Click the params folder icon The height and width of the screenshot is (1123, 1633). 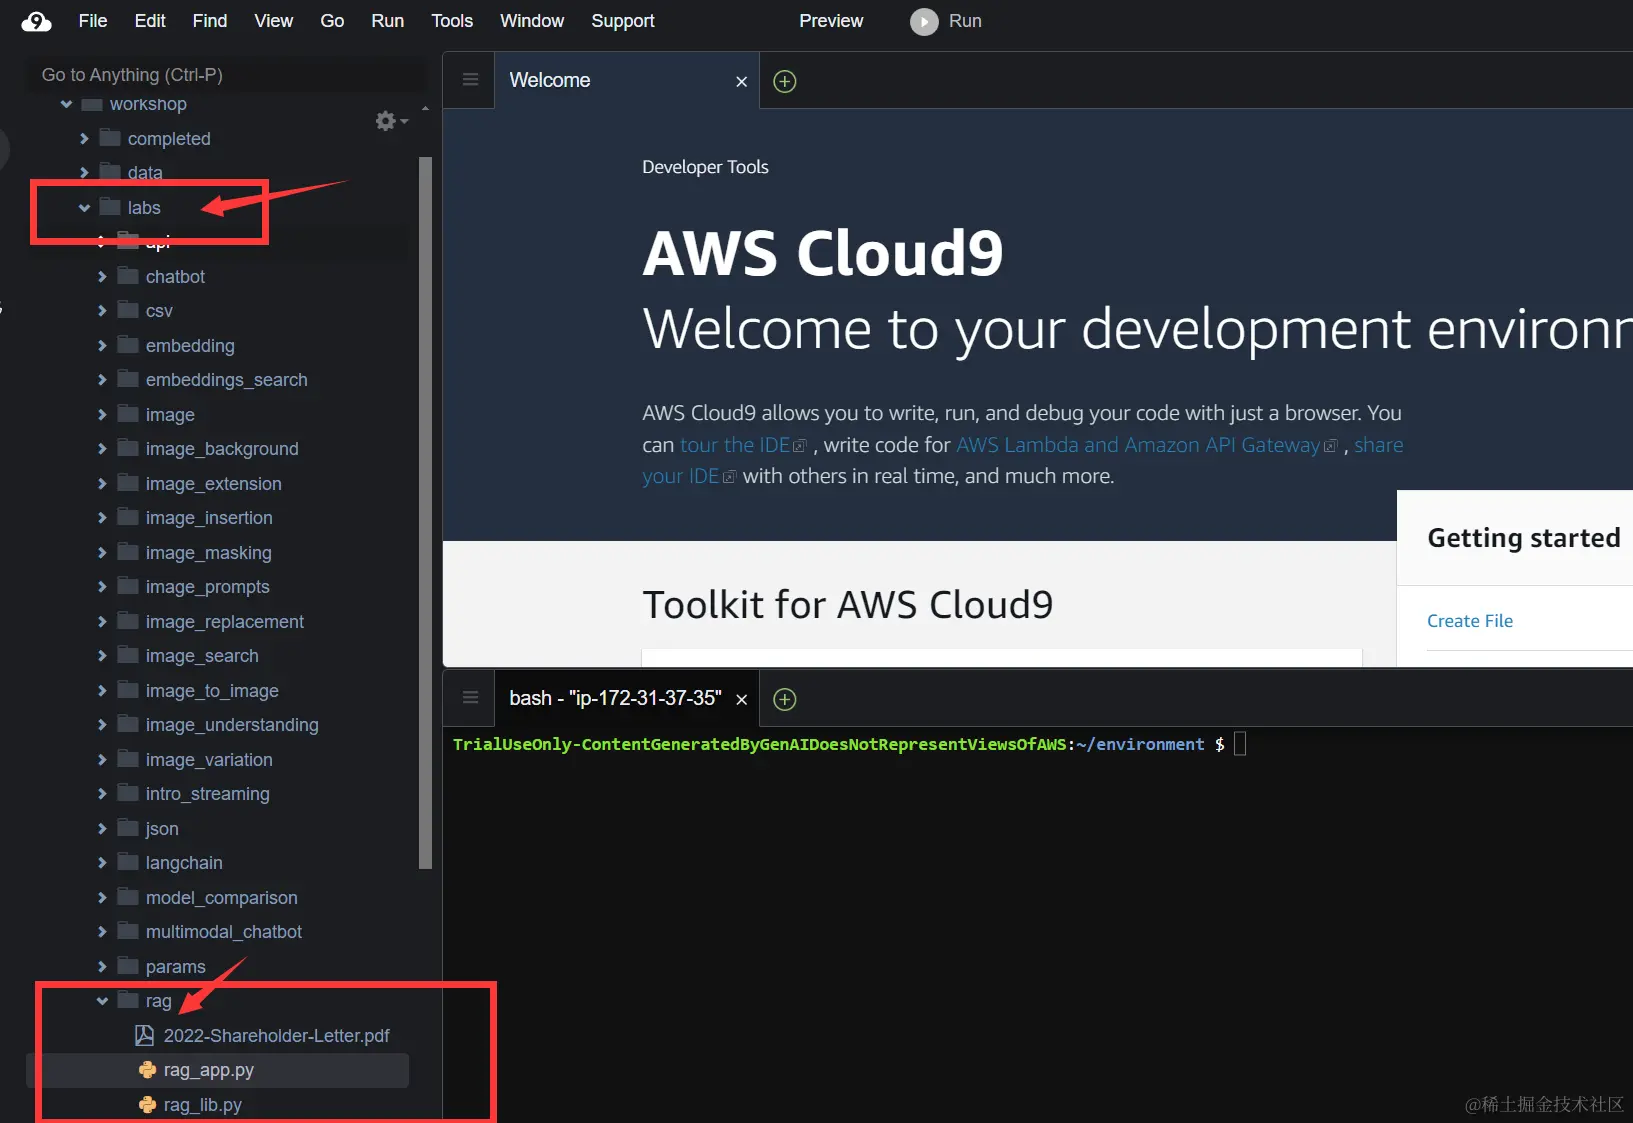tap(127, 966)
